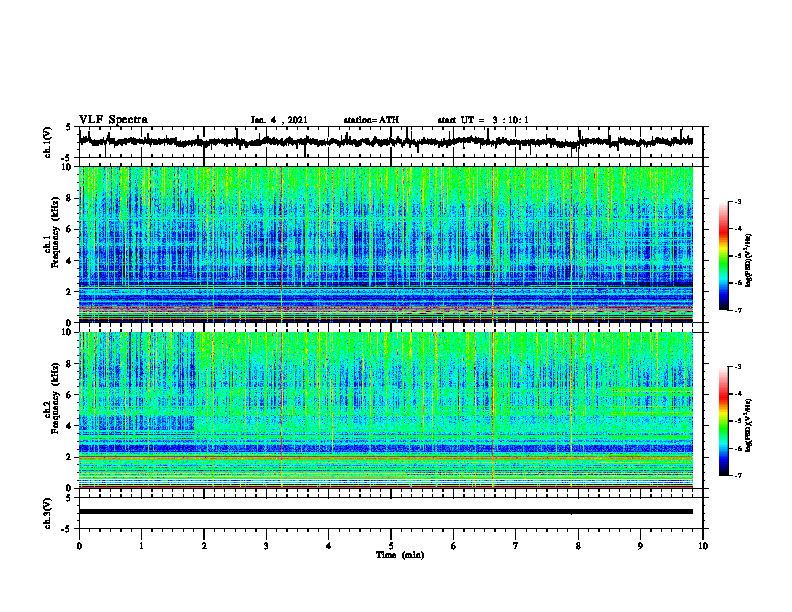Click the "VLF Spectra" plot title
Image resolution: width=792 pixels, height=612 pixels.
(x=113, y=120)
